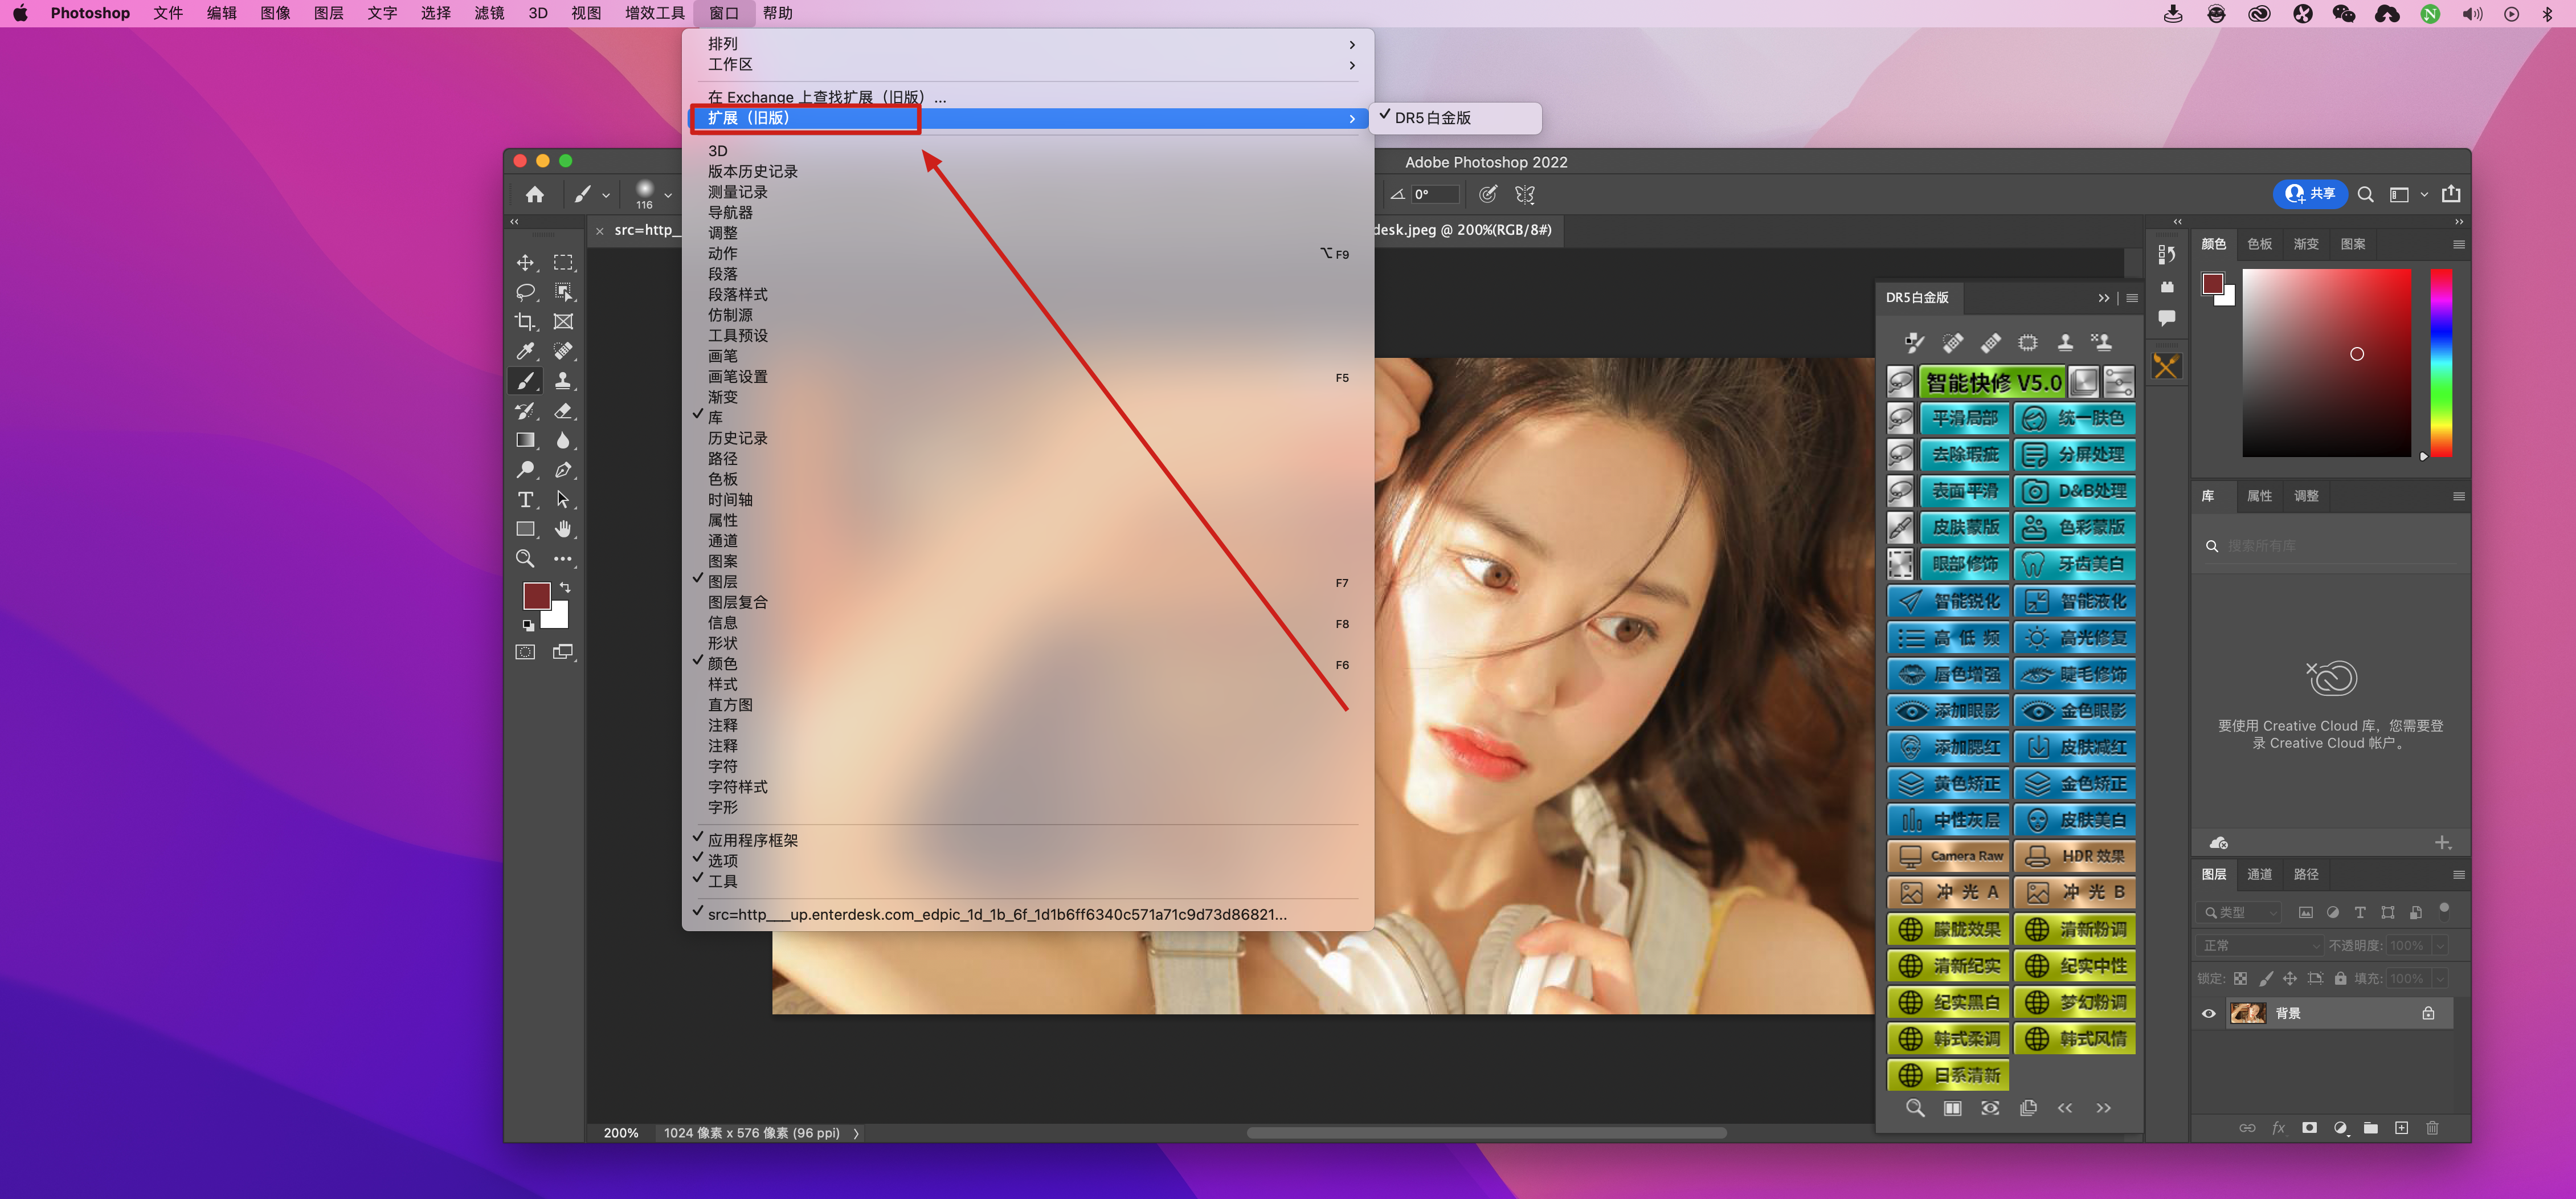
Task: Expand the 排列 submenu arrow
Action: pos(1351,44)
